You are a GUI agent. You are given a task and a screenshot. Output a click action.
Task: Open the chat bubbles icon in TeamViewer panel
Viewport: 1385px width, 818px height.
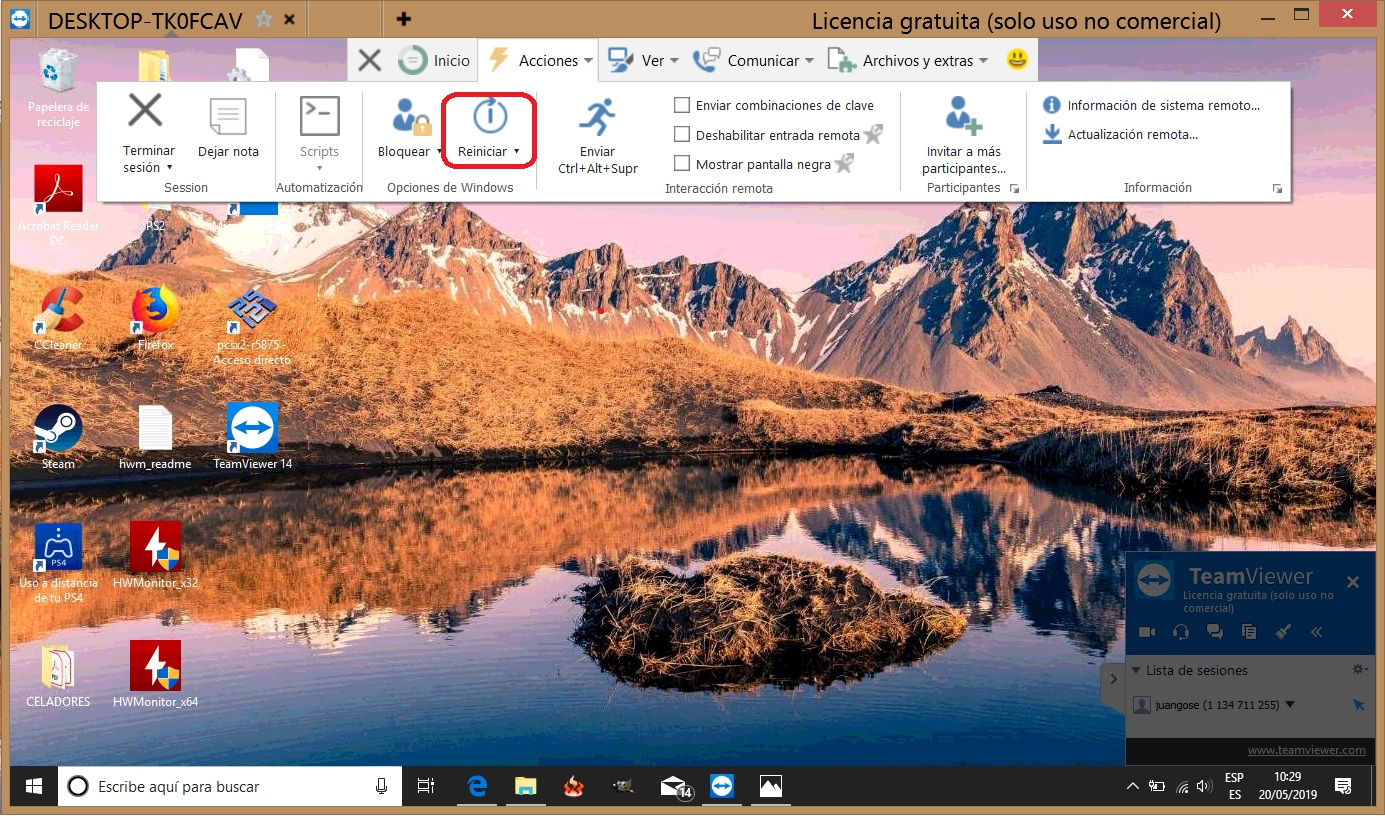click(1215, 632)
